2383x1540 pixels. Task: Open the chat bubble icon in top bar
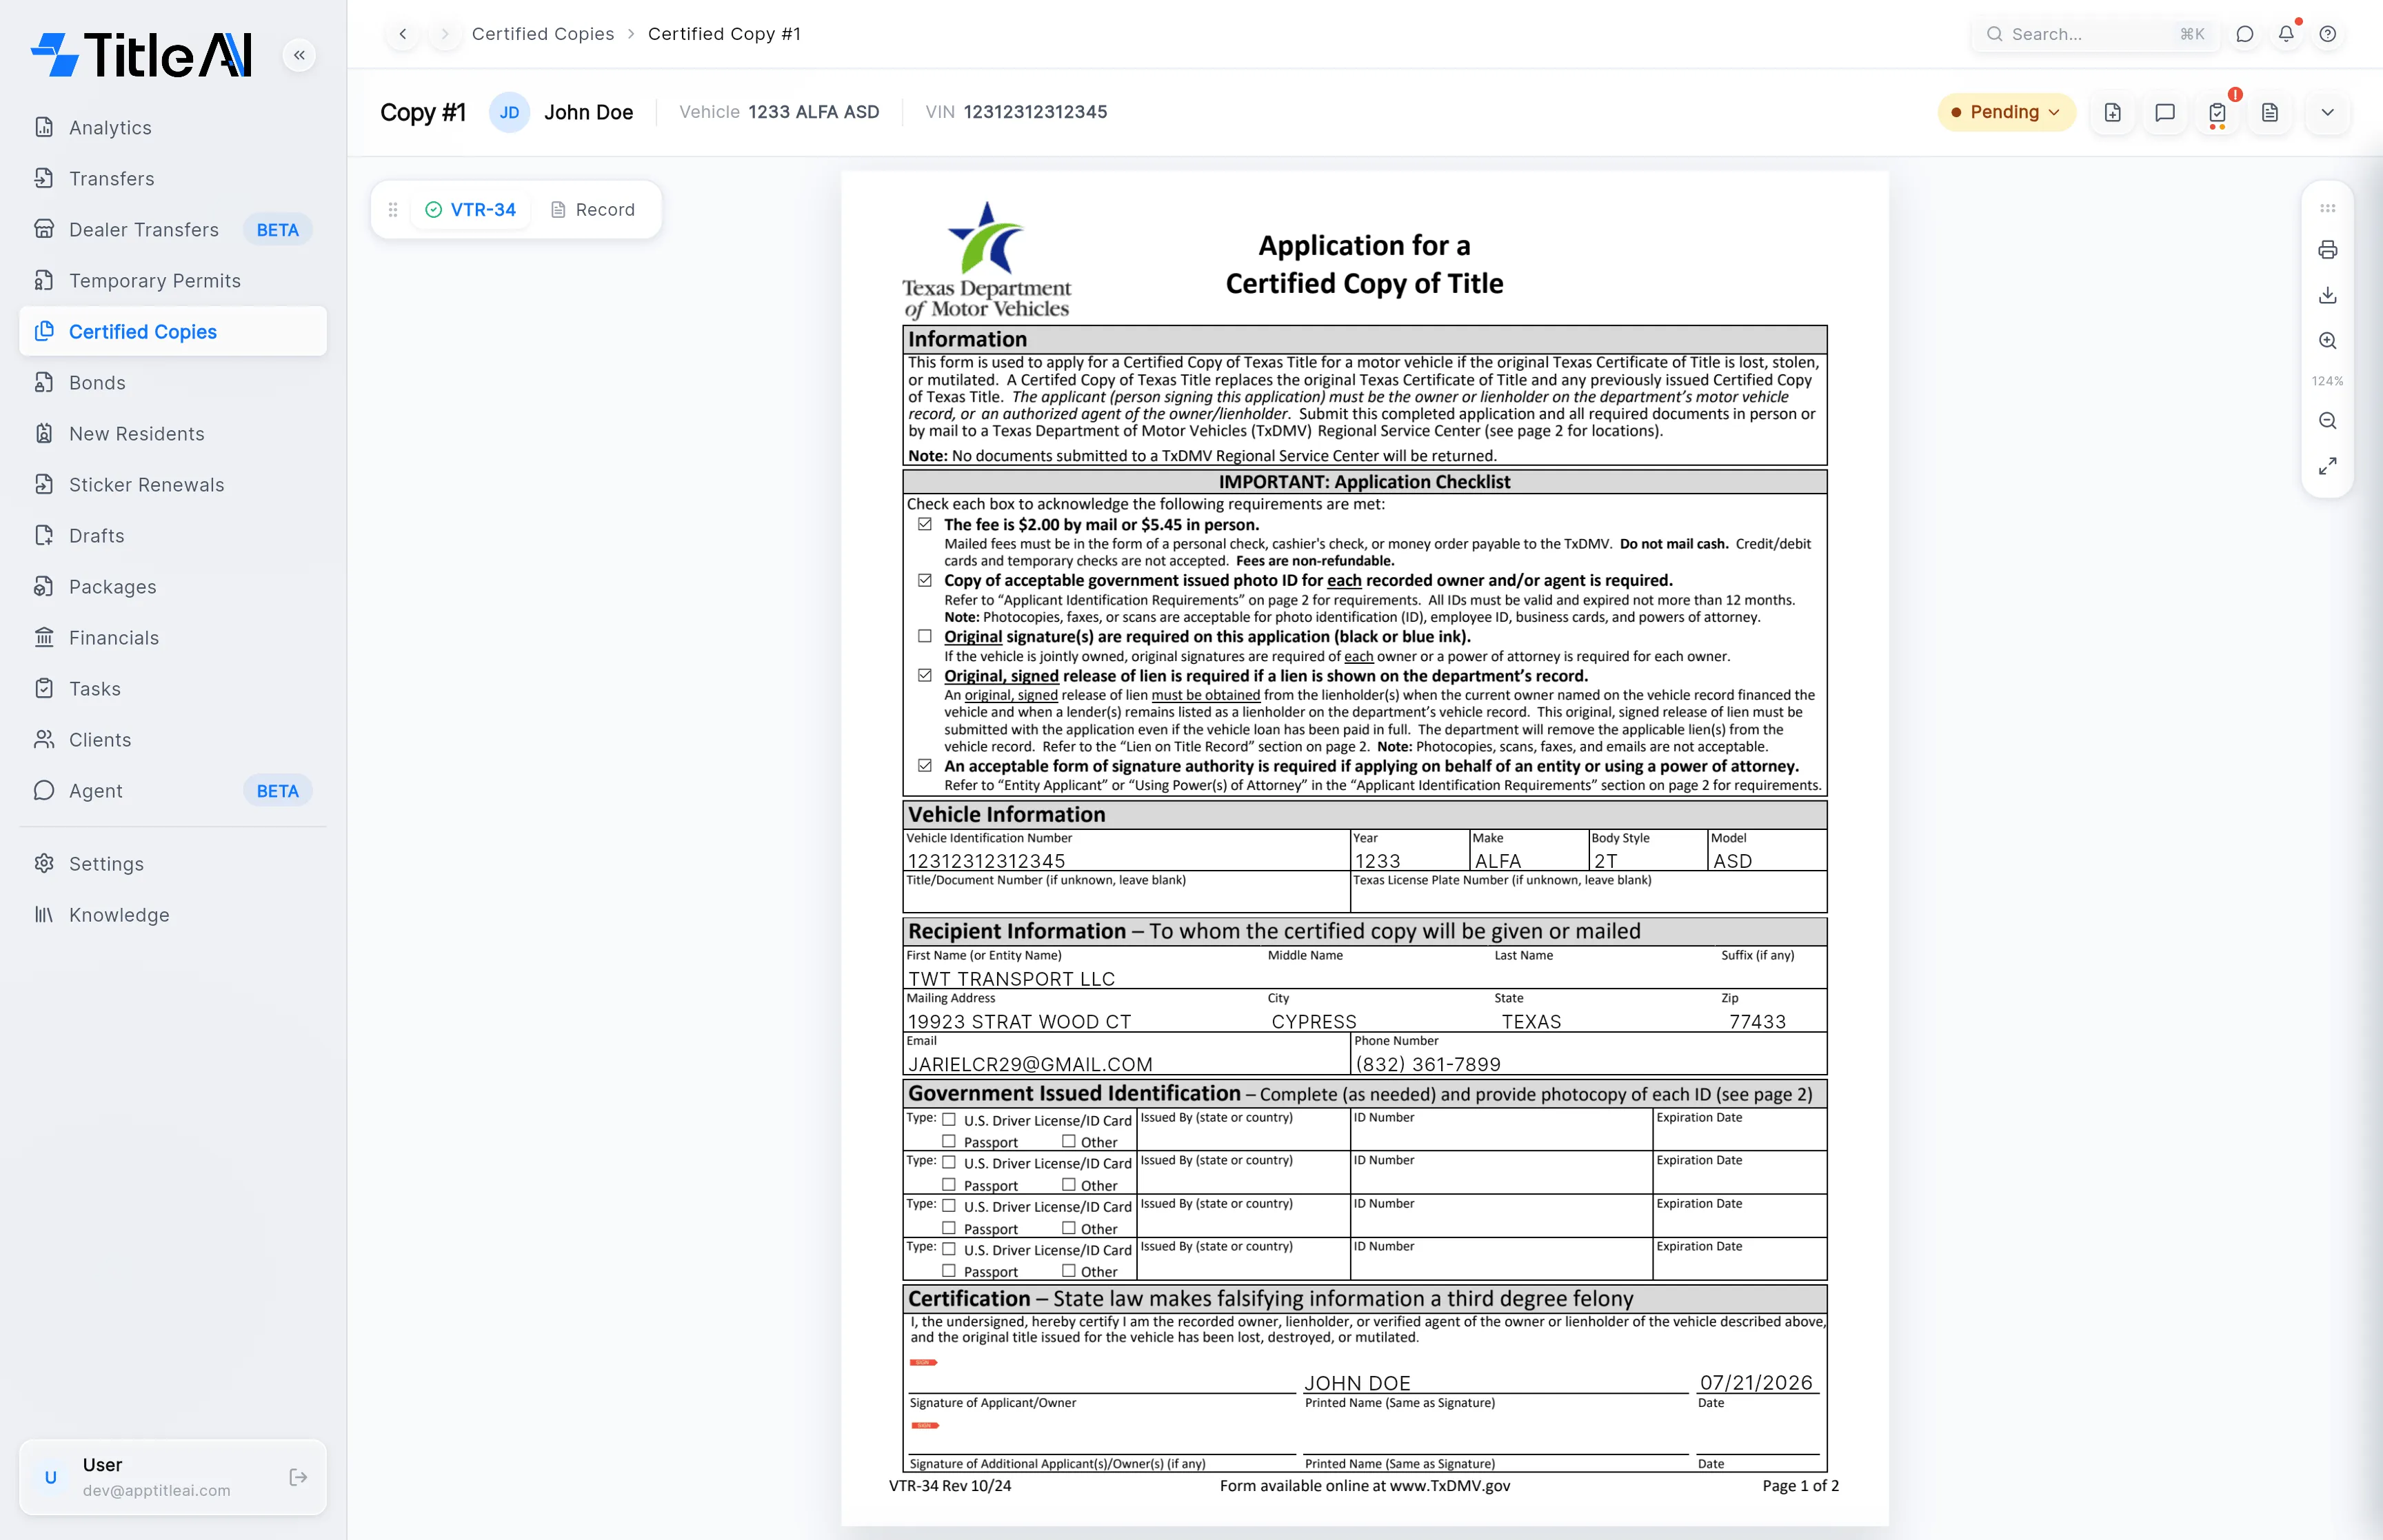pos(2245,34)
